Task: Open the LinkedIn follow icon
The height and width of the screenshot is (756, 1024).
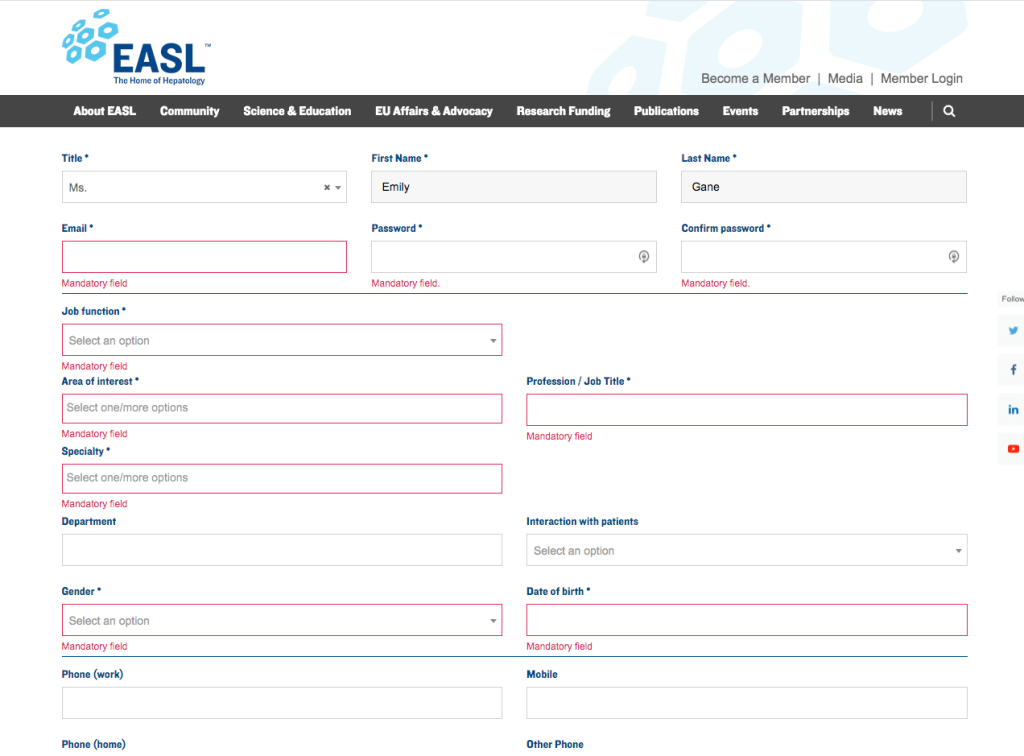Action: (x=1012, y=410)
